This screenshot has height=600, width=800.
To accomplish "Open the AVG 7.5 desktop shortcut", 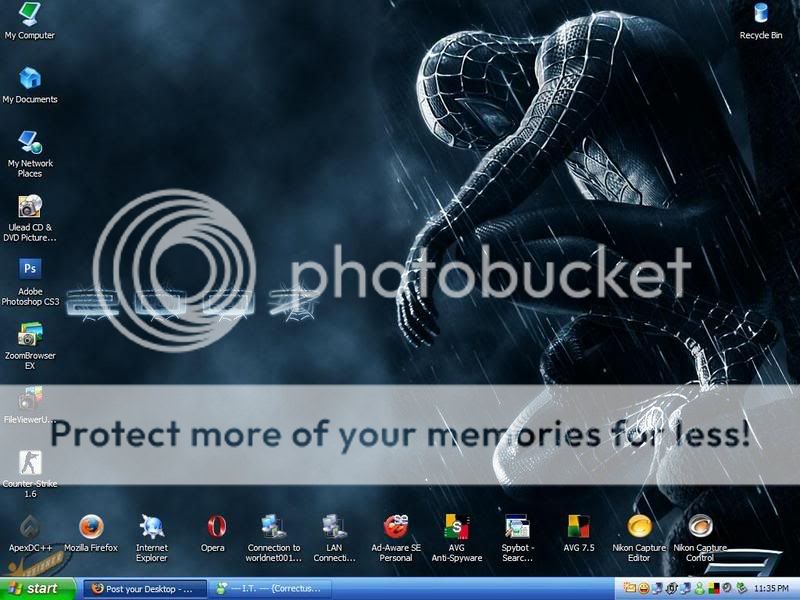I will tap(579, 533).
